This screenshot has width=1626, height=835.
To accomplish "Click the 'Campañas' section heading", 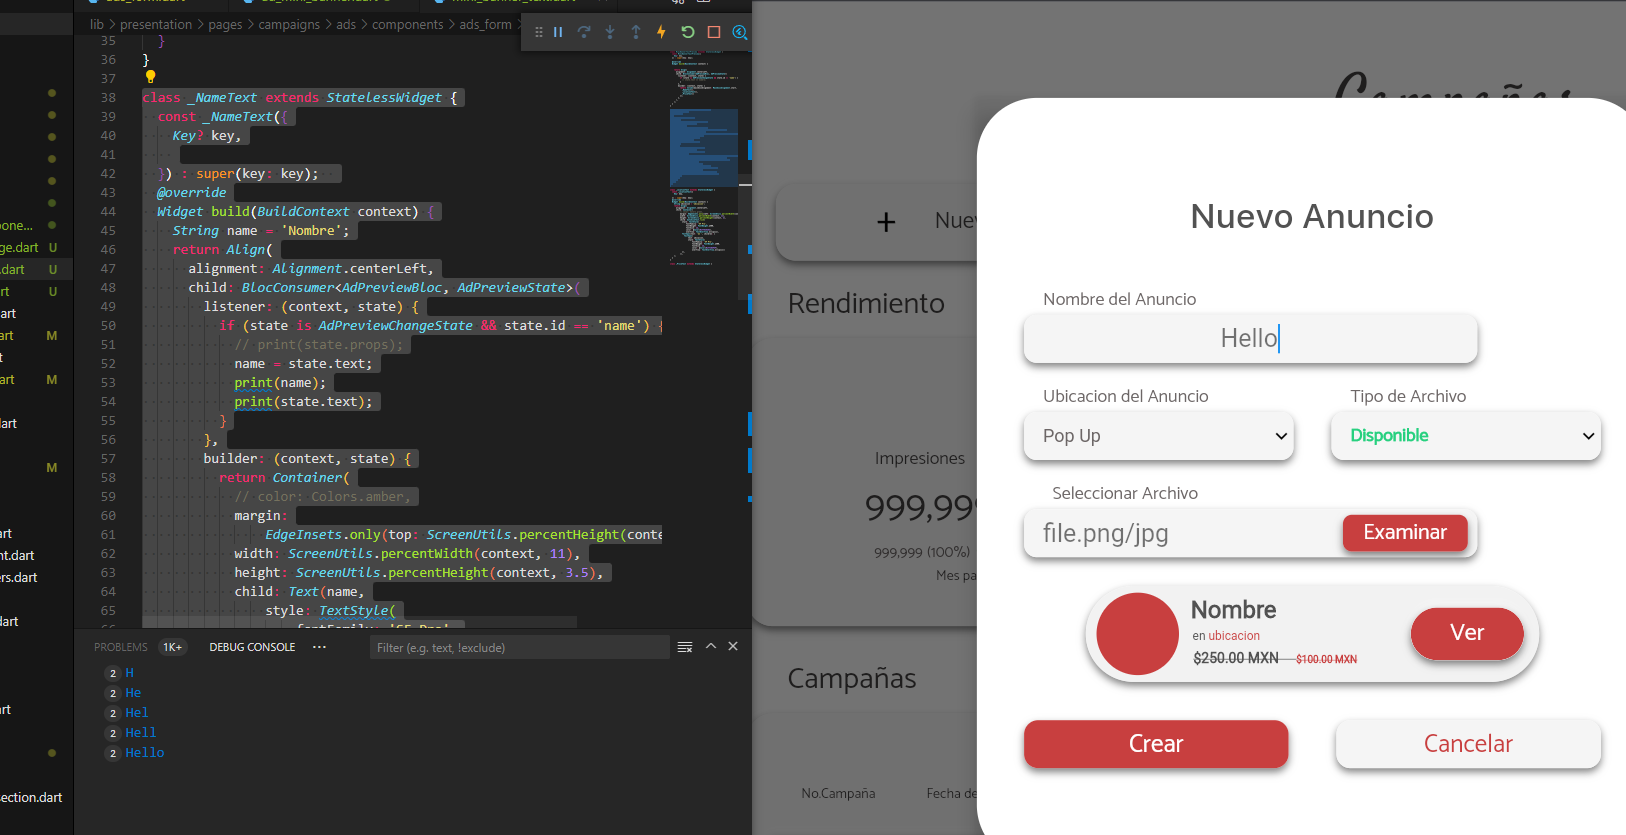I will tap(852, 678).
